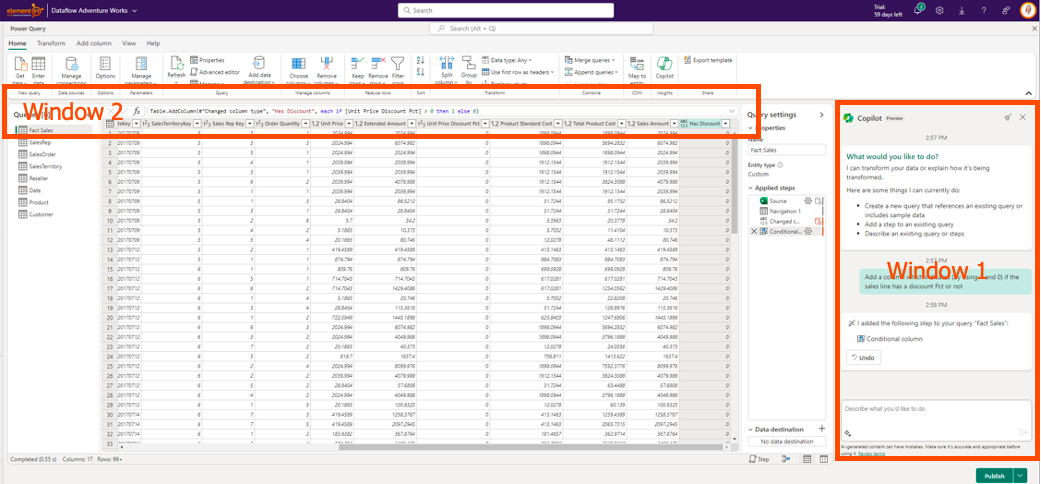The height and width of the screenshot is (484, 1041).
Task: Click the Copilot ribbon icon
Action: click(x=664, y=64)
